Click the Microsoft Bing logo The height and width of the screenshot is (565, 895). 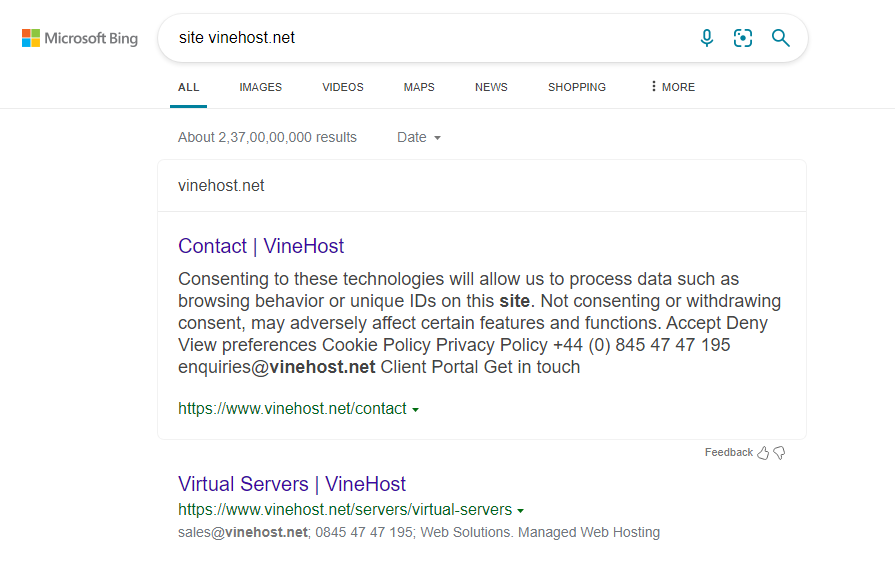80,39
